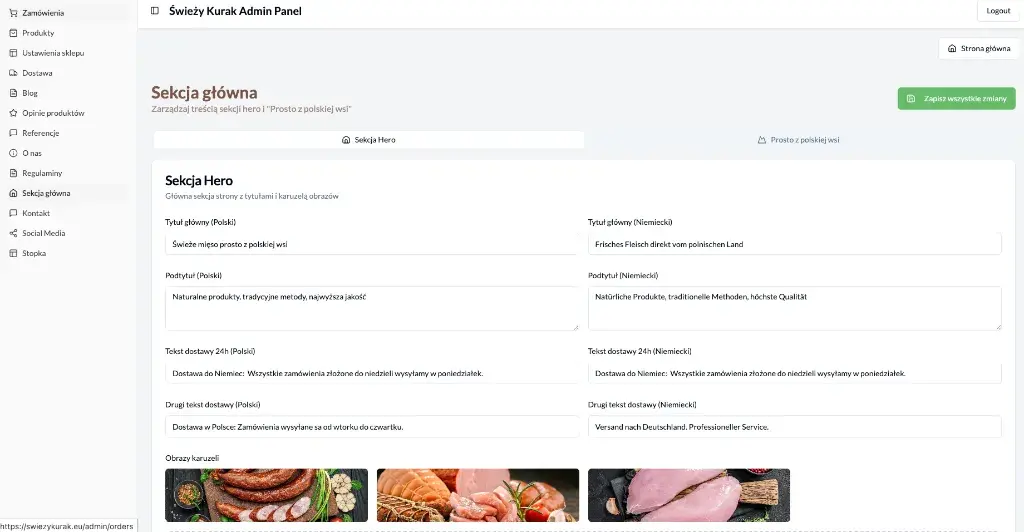Image resolution: width=1024 pixels, height=532 pixels.
Task: Switch to the Sekcja Hero tab
Action: tap(369, 140)
